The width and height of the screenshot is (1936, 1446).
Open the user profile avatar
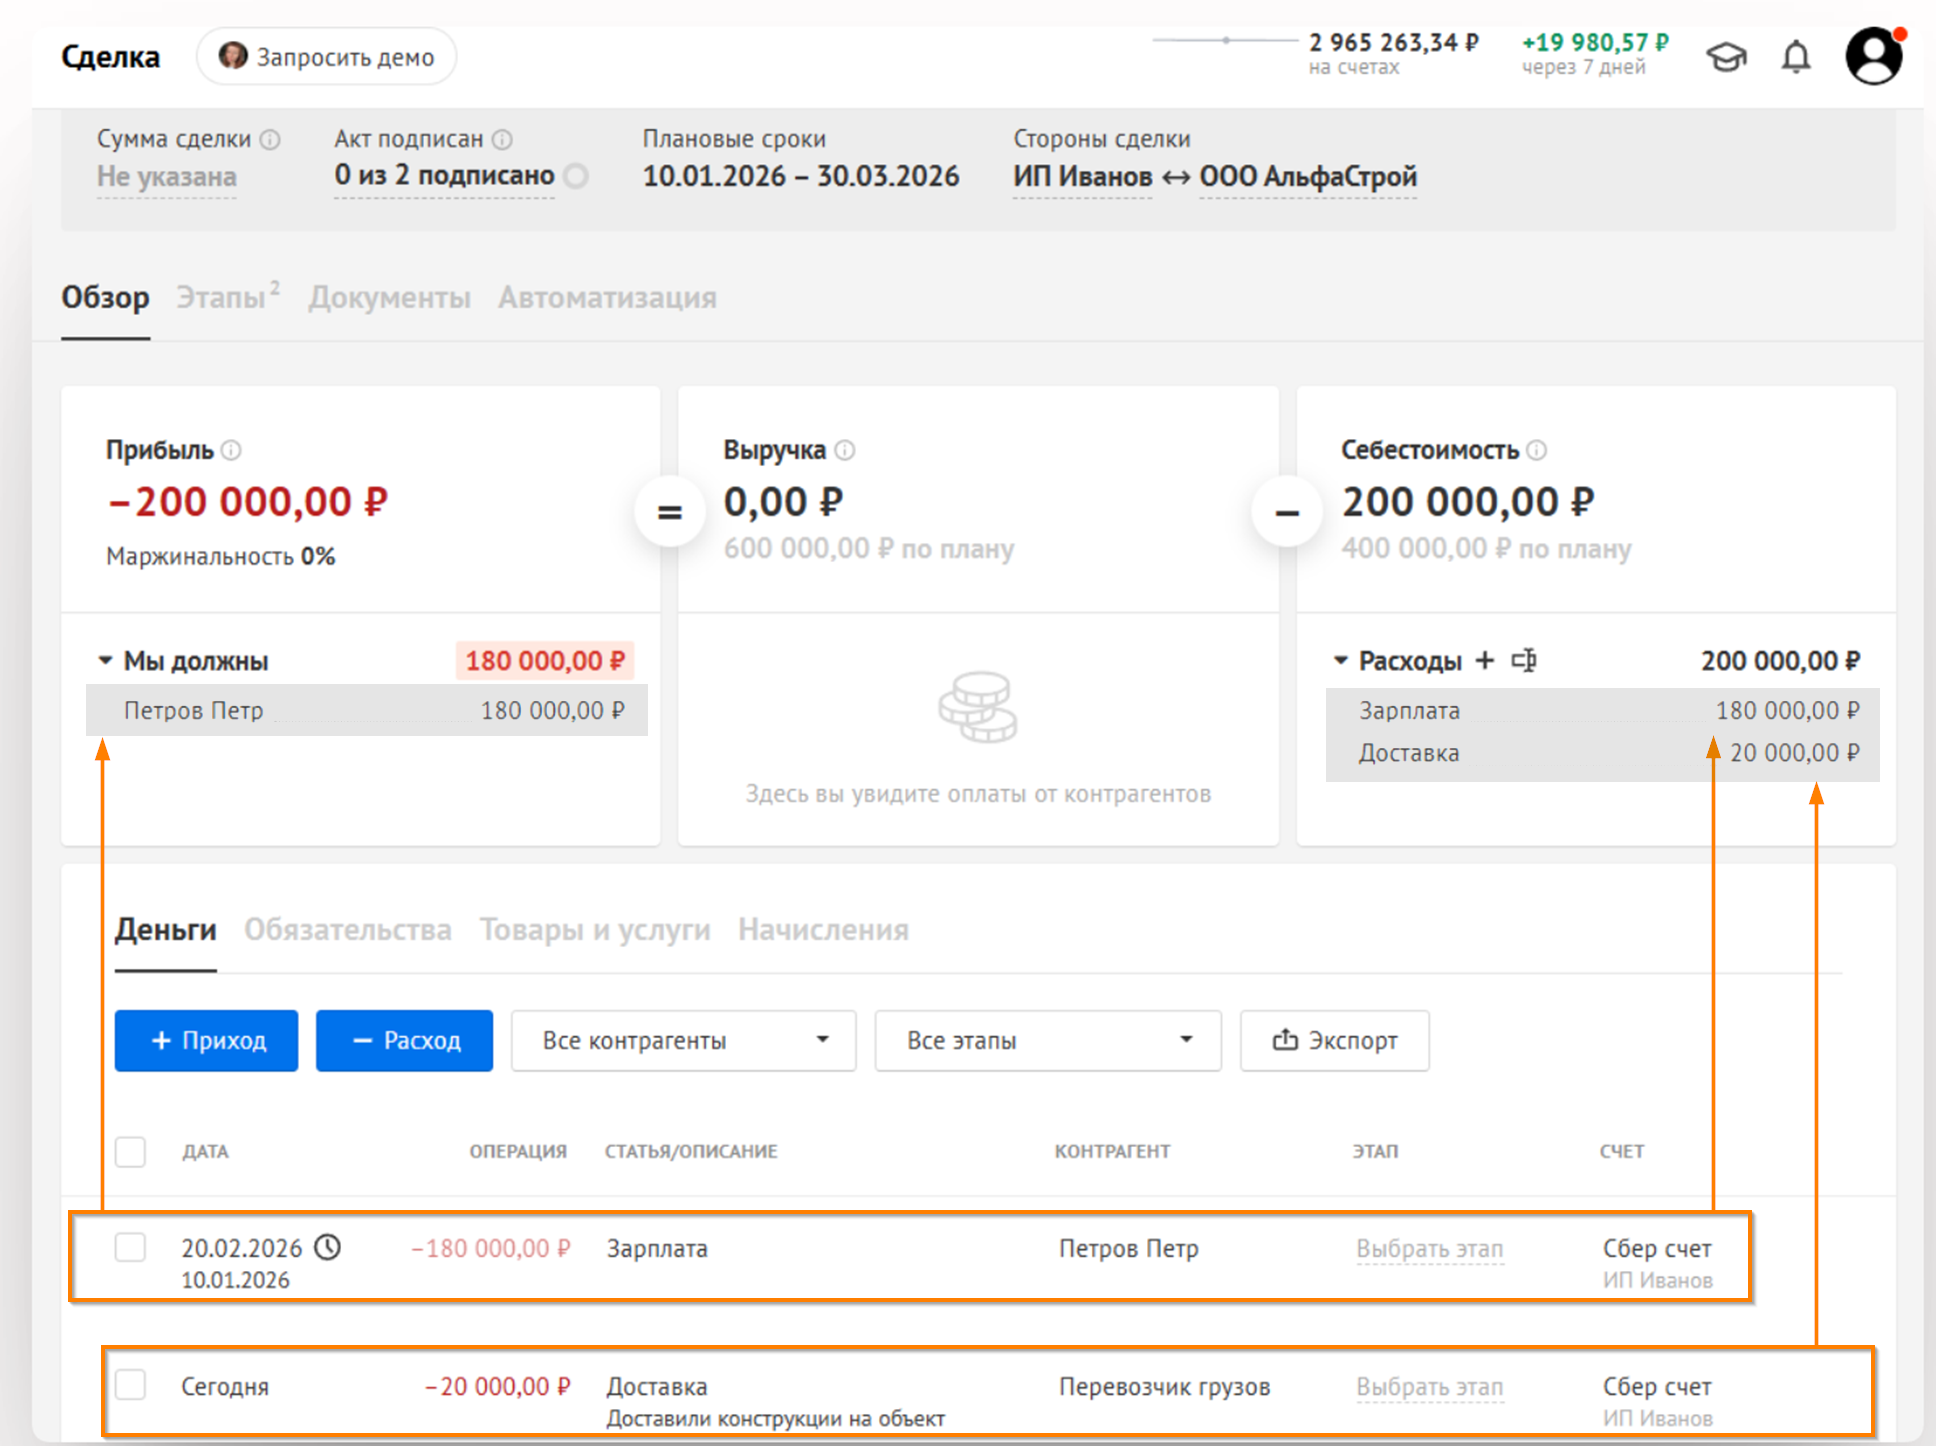coord(1873,56)
